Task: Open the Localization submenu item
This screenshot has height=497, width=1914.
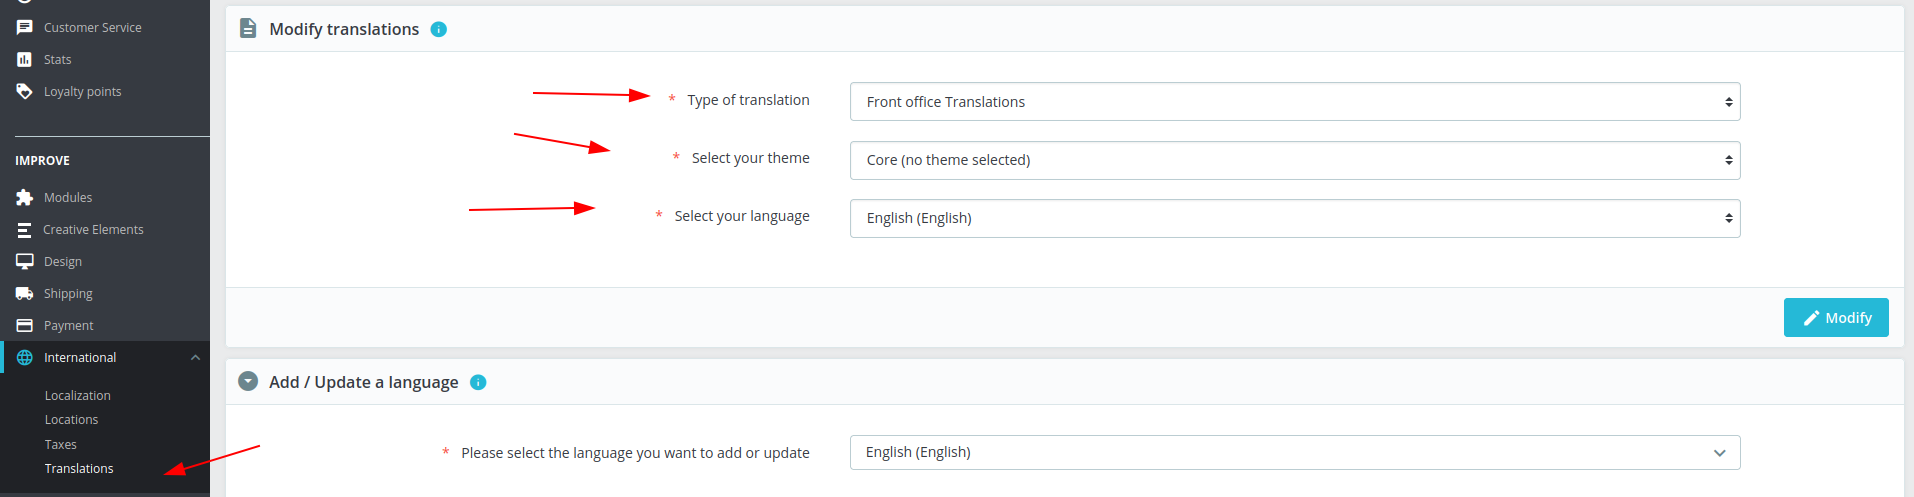Action: click(78, 395)
